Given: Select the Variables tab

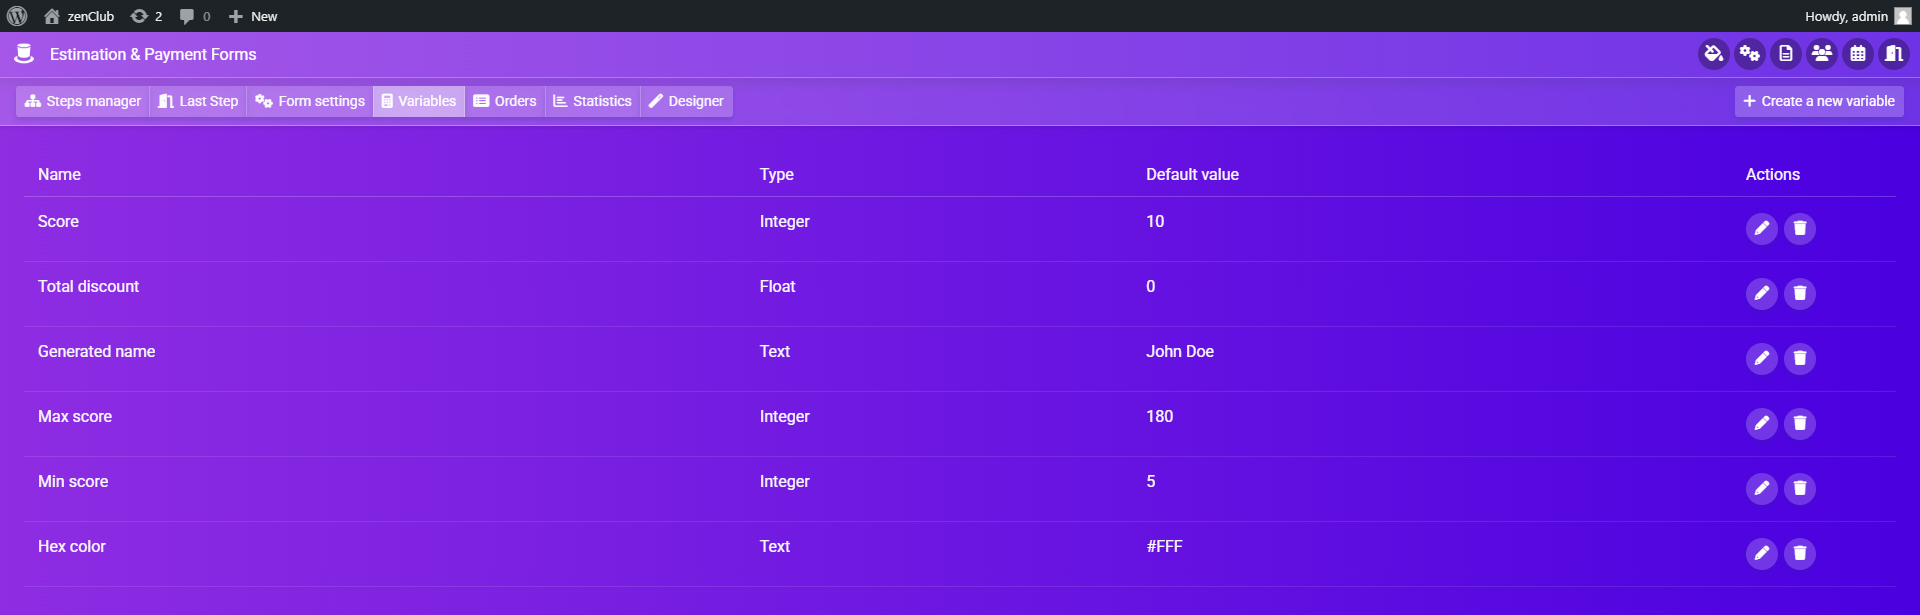Looking at the screenshot, I should point(419,101).
